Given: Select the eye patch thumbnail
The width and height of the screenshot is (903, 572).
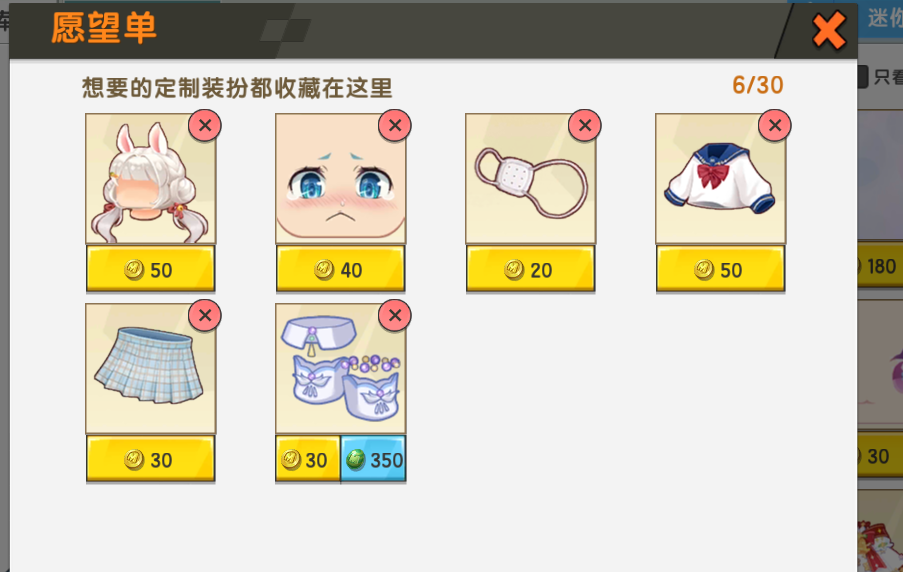Looking at the screenshot, I should click(530, 179).
